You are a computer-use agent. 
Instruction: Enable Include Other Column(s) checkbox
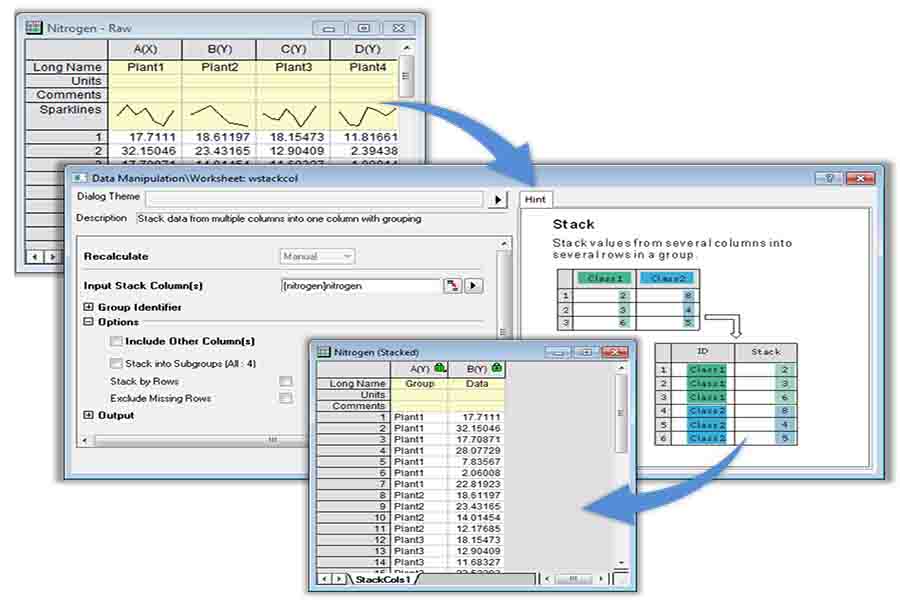[115, 341]
